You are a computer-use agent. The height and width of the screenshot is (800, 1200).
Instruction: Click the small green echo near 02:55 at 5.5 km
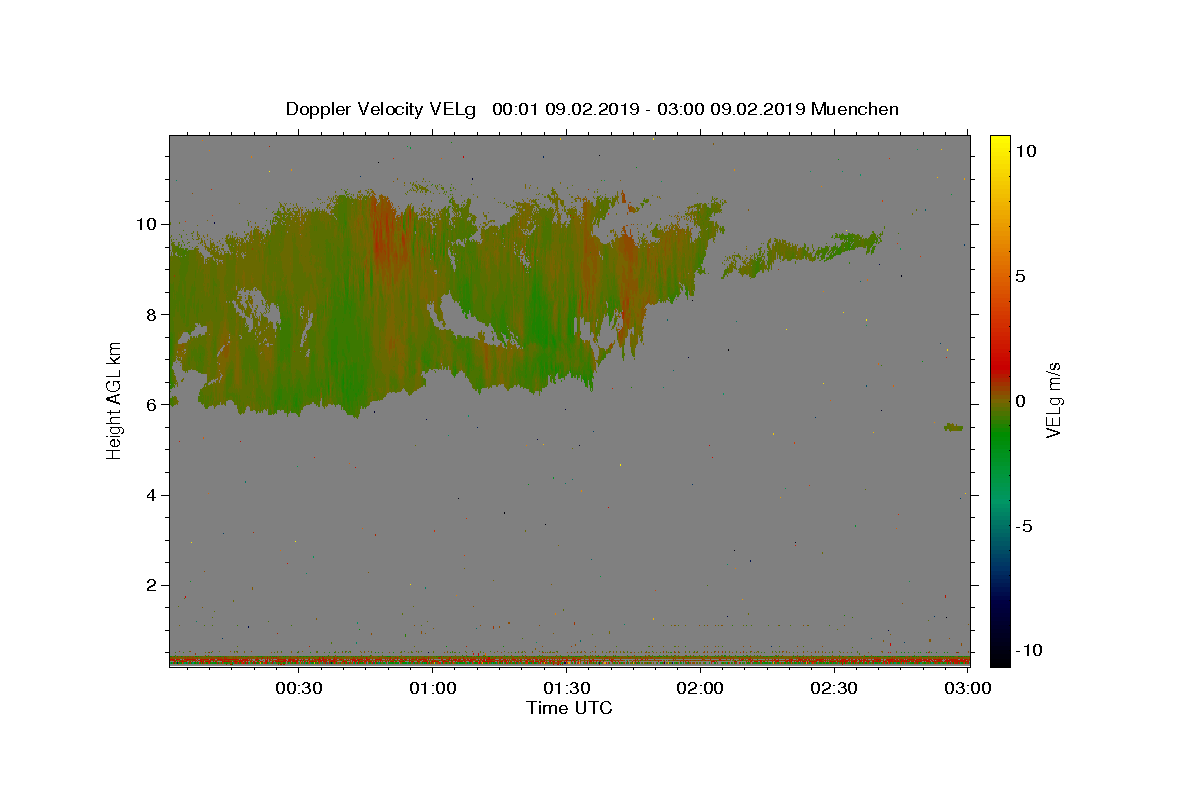pyautogui.click(x=953, y=427)
